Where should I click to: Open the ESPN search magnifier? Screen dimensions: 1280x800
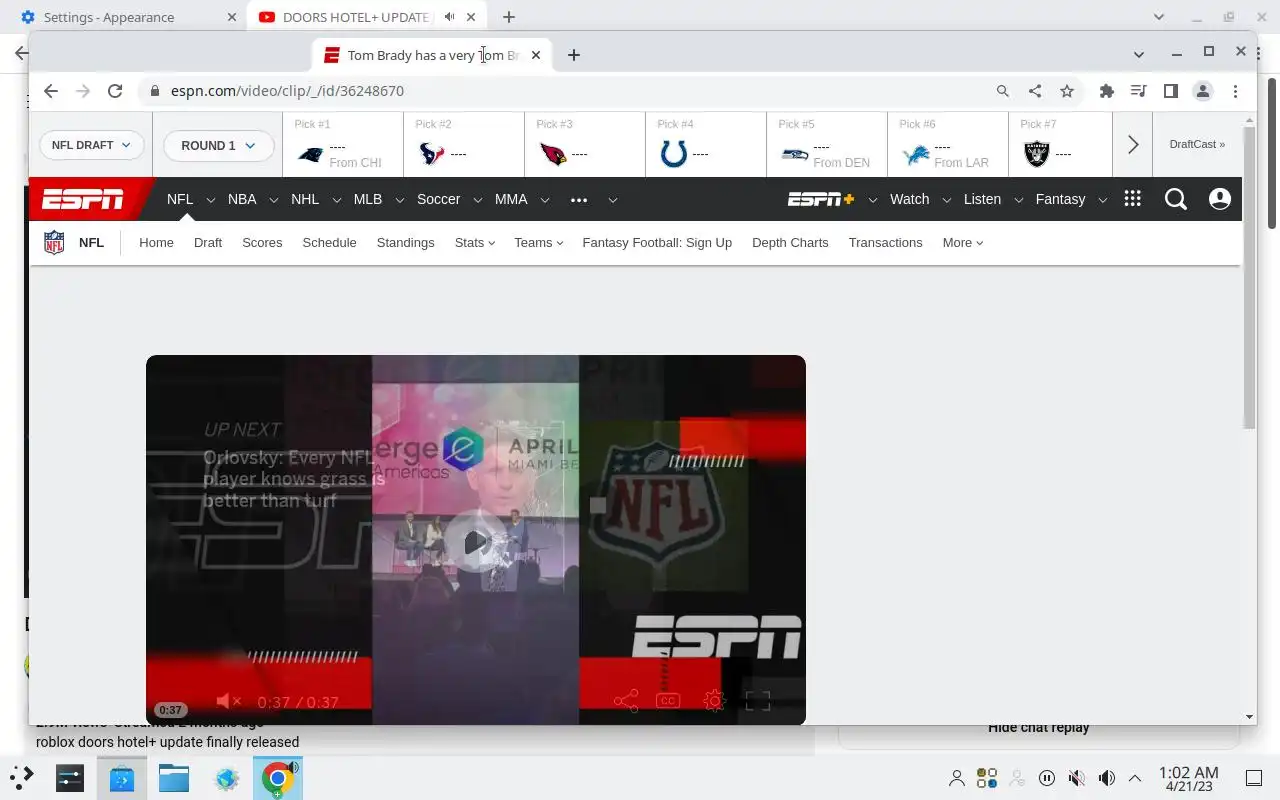[x=1176, y=199]
